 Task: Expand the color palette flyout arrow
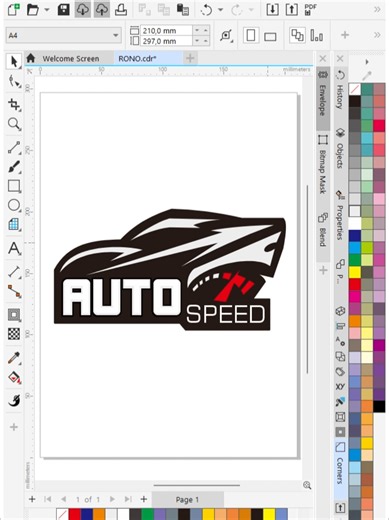pyautogui.click(x=367, y=62)
